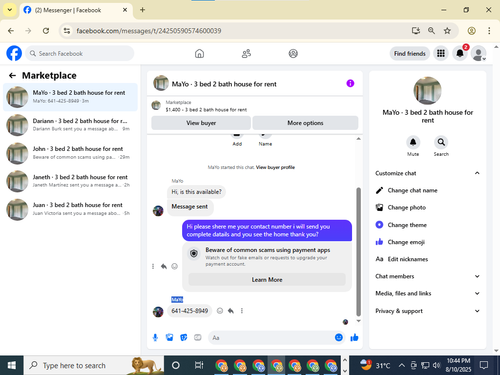Click the chat profile thumbnail in right panel

click(427, 91)
